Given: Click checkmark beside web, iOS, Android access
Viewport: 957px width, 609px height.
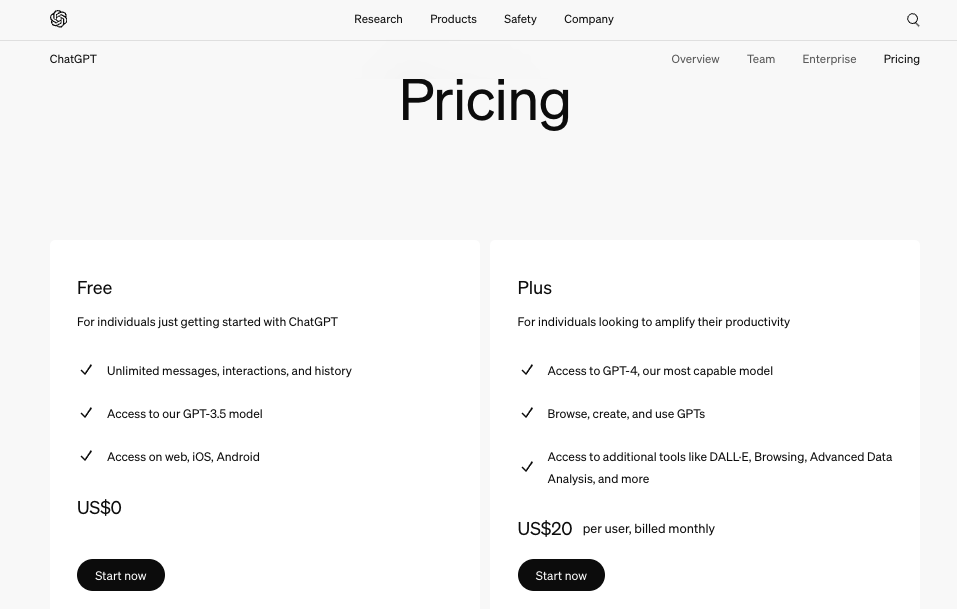Looking at the screenshot, I should (x=86, y=456).
